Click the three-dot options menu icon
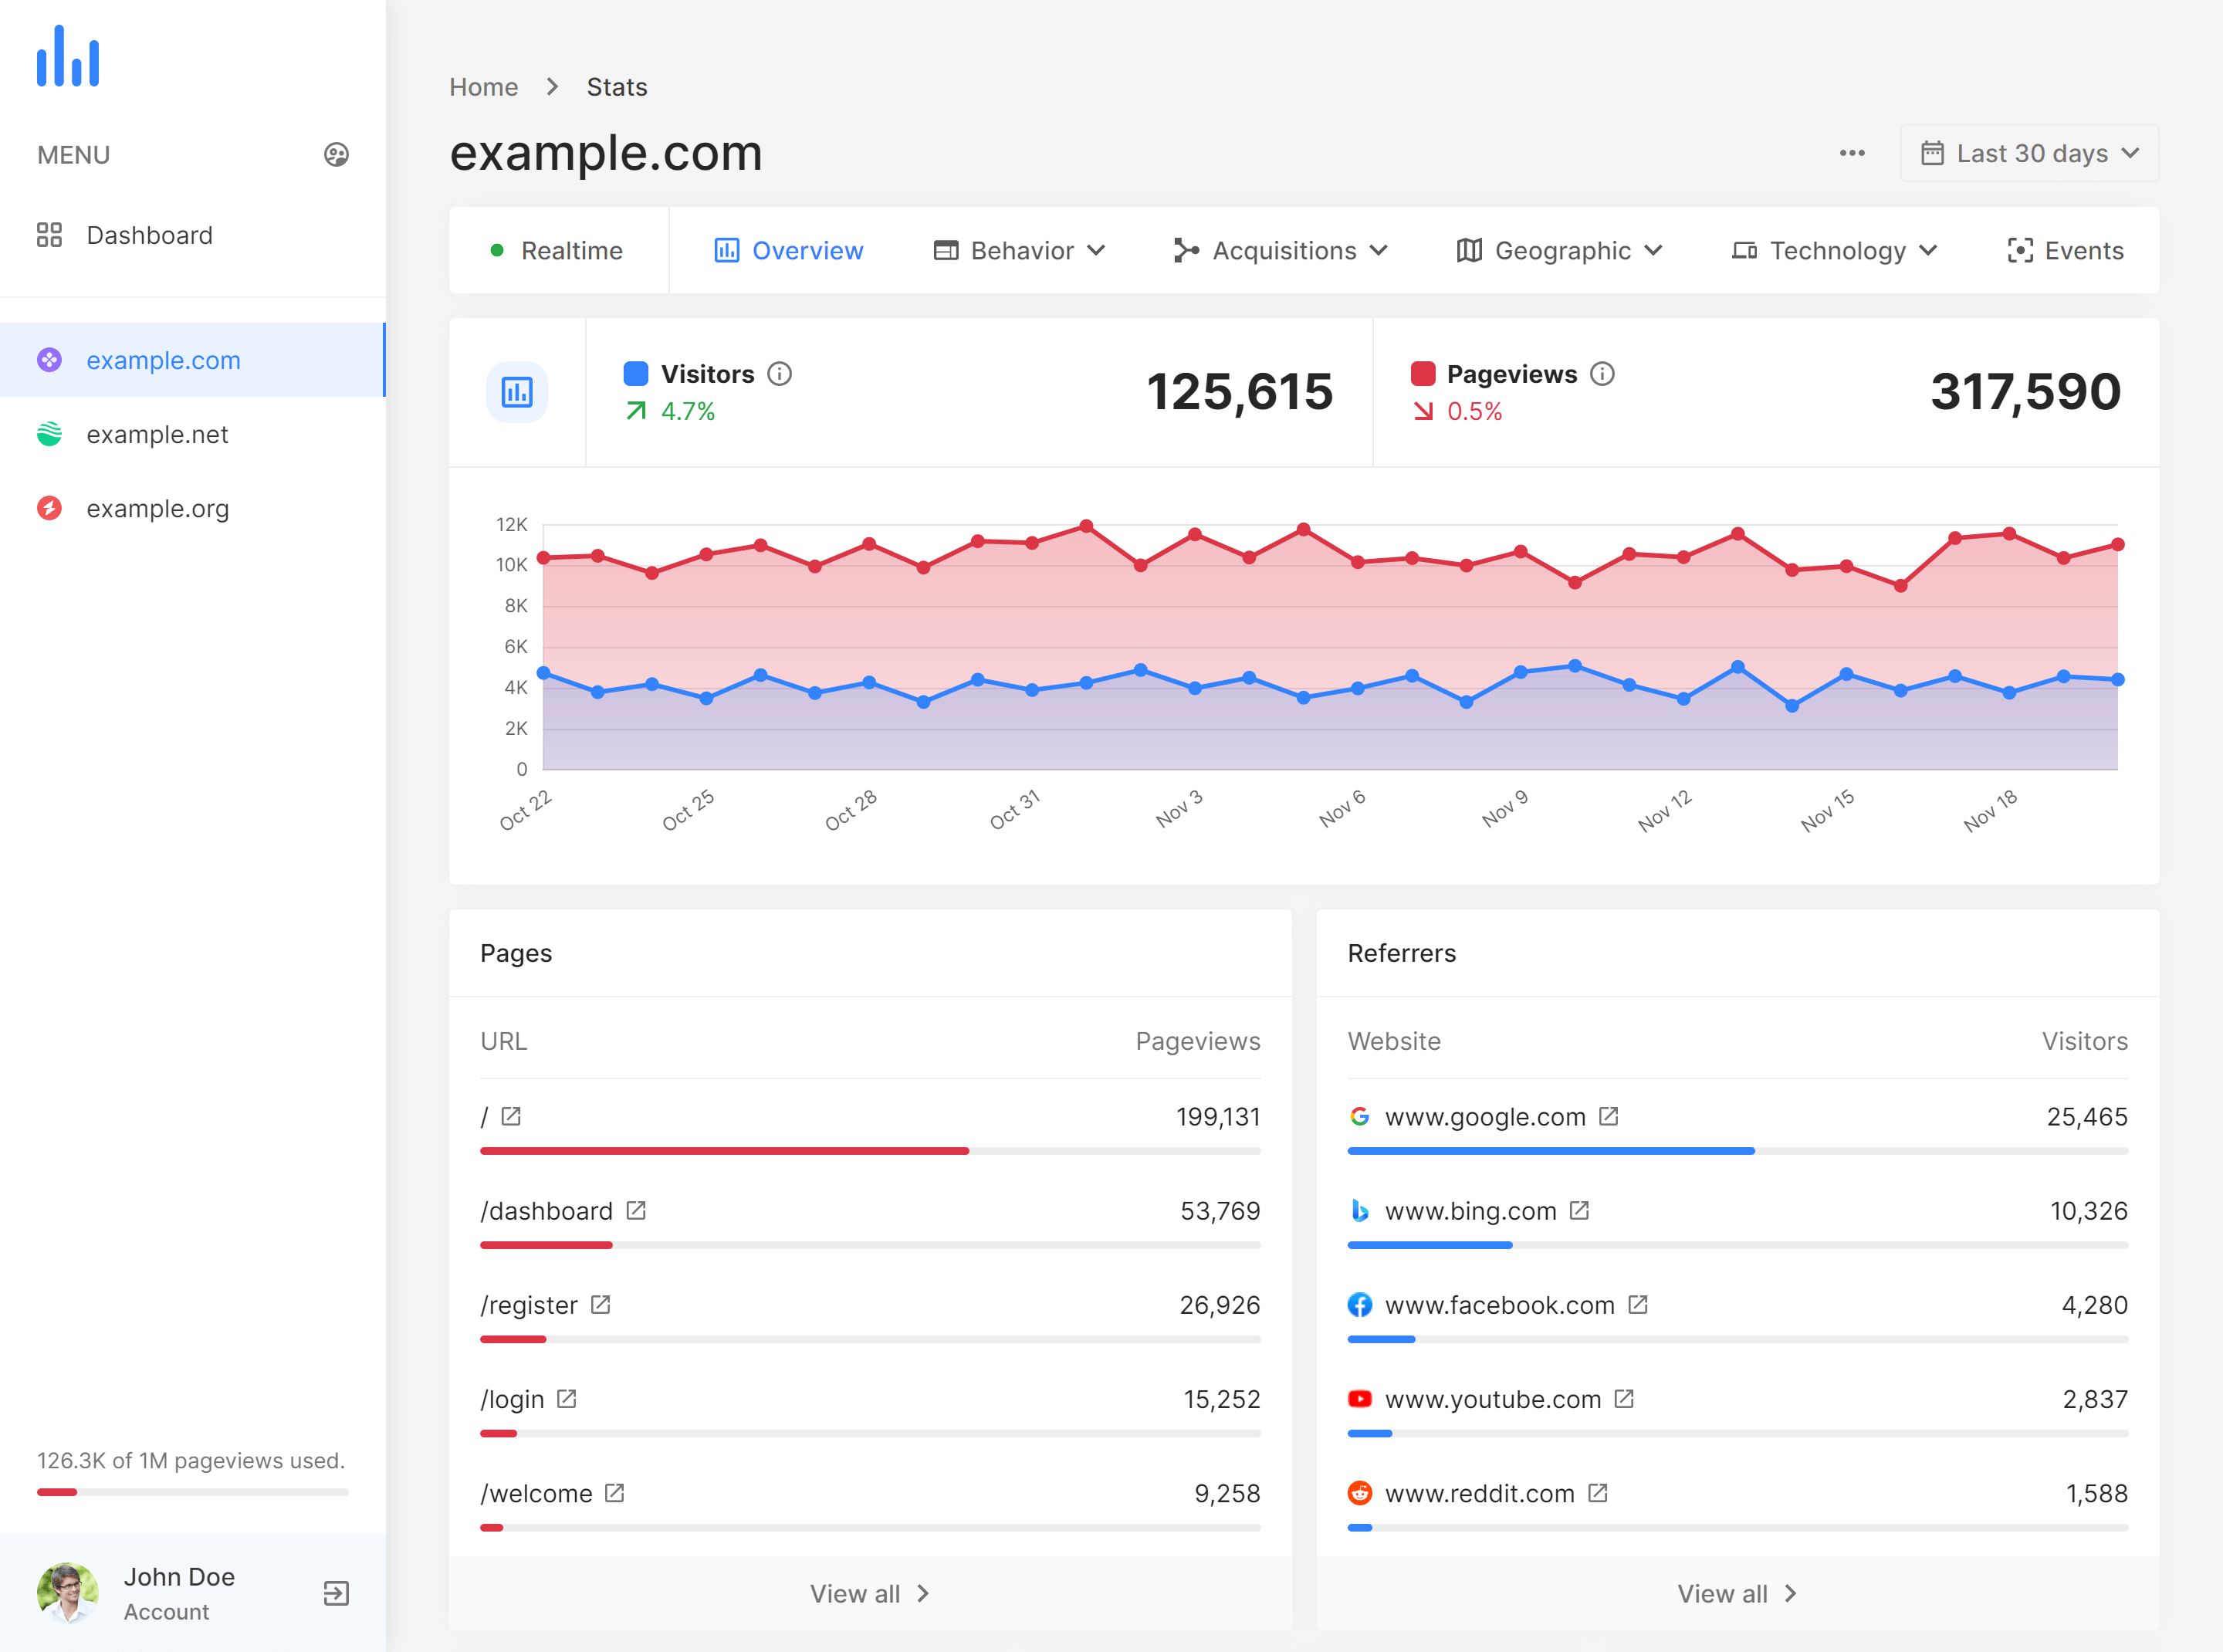 [1850, 153]
